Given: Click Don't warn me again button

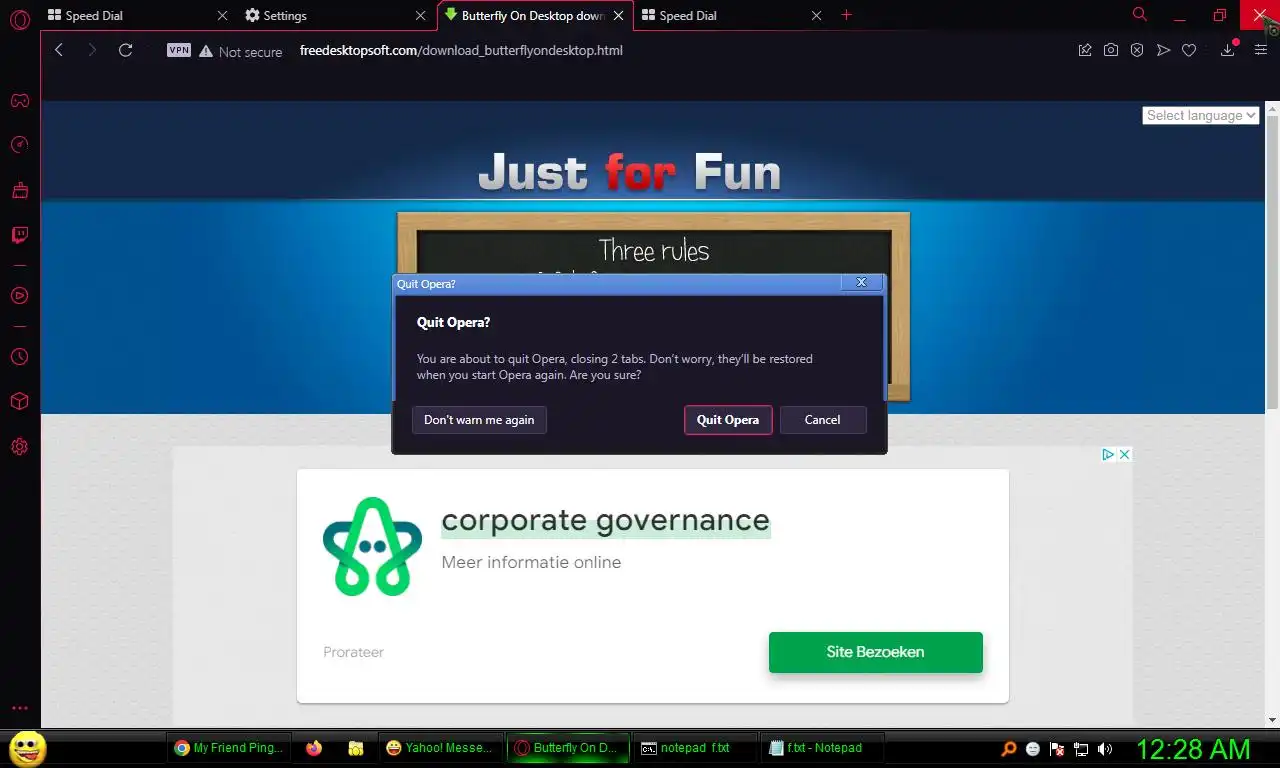Looking at the screenshot, I should click(x=479, y=420).
